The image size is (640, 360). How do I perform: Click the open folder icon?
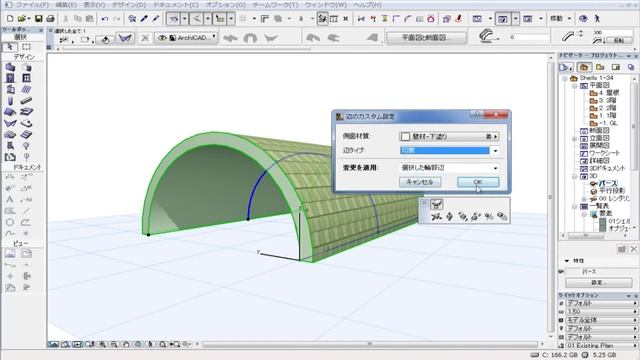pyautogui.click(x=23, y=19)
